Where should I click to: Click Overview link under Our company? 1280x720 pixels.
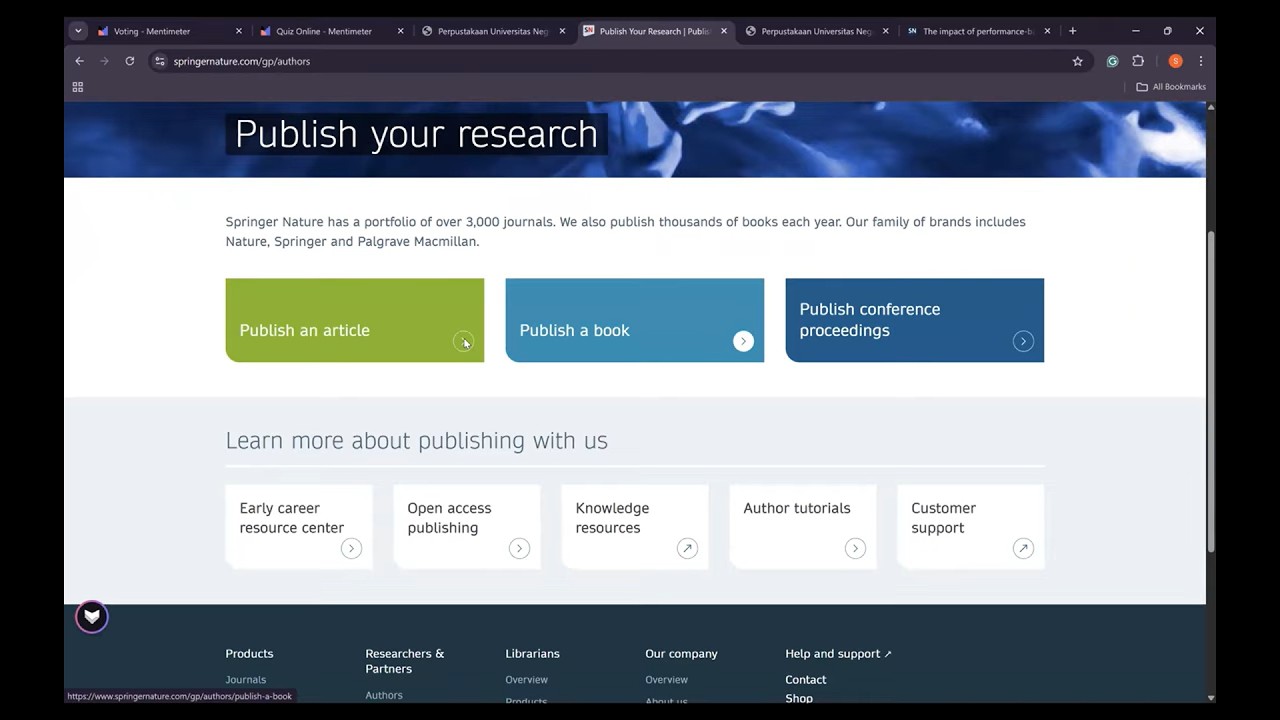(667, 680)
